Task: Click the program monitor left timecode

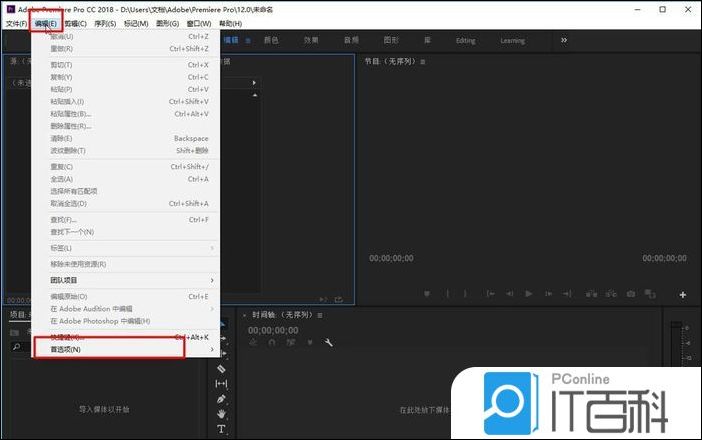Action: pyautogui.click(x=391, y=258)
